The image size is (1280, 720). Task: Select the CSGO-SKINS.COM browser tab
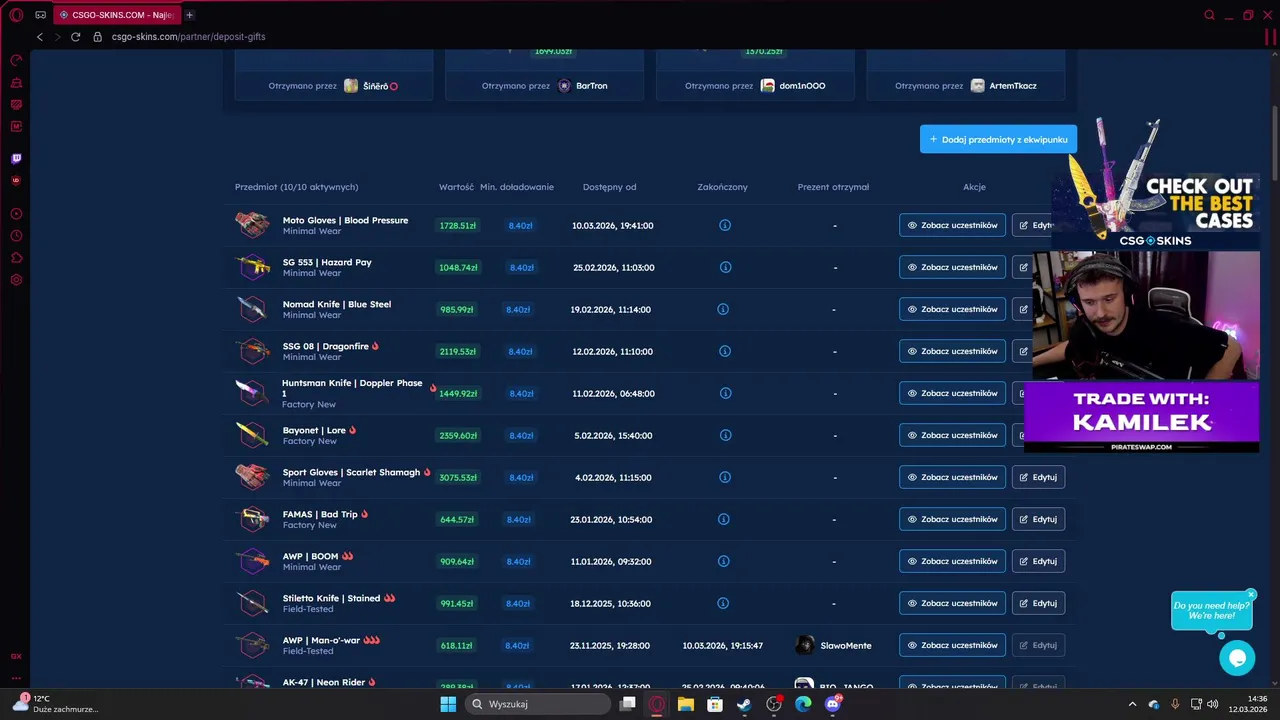click(116, 15)
